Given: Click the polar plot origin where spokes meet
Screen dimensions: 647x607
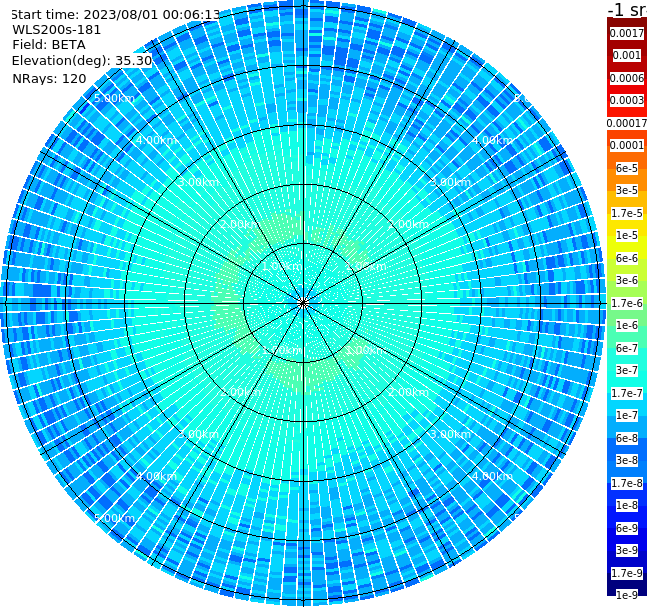Looking at the screenshot, I should pos(303,303).
